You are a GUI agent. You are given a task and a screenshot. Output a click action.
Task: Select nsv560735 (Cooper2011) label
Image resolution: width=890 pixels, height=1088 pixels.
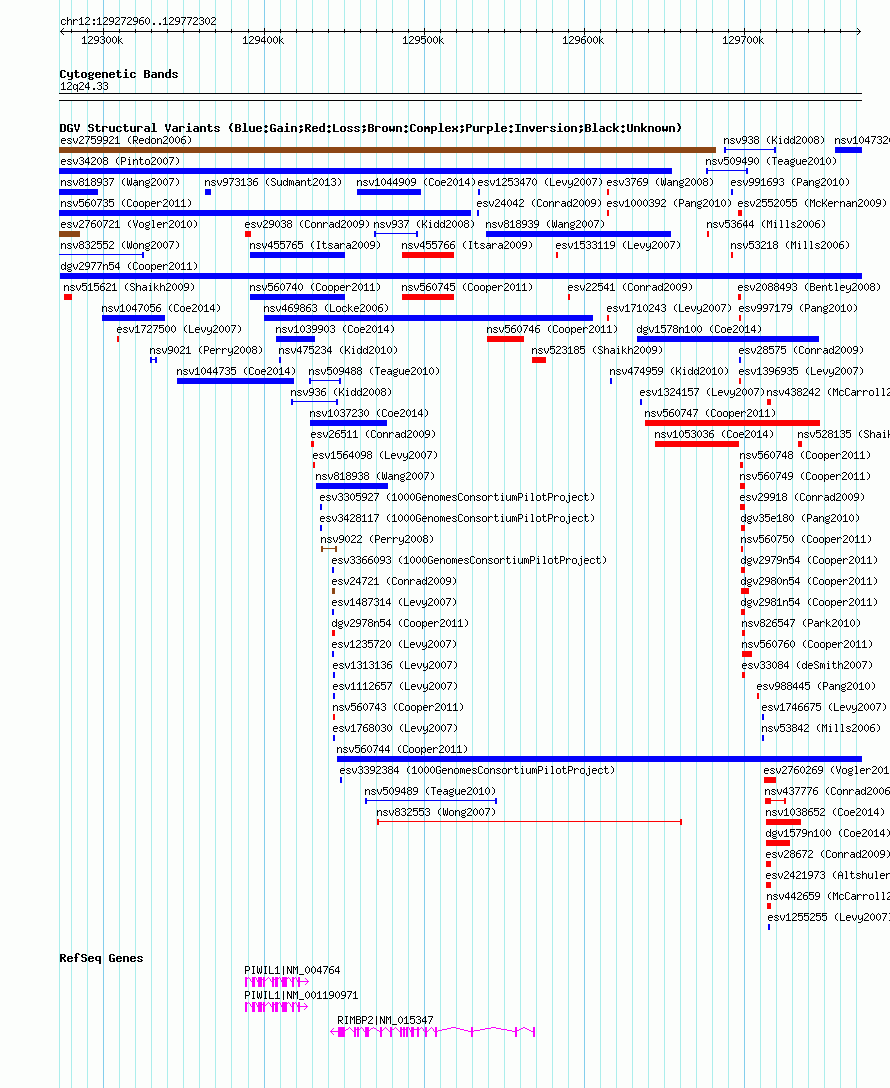click(x=126, y=203)
